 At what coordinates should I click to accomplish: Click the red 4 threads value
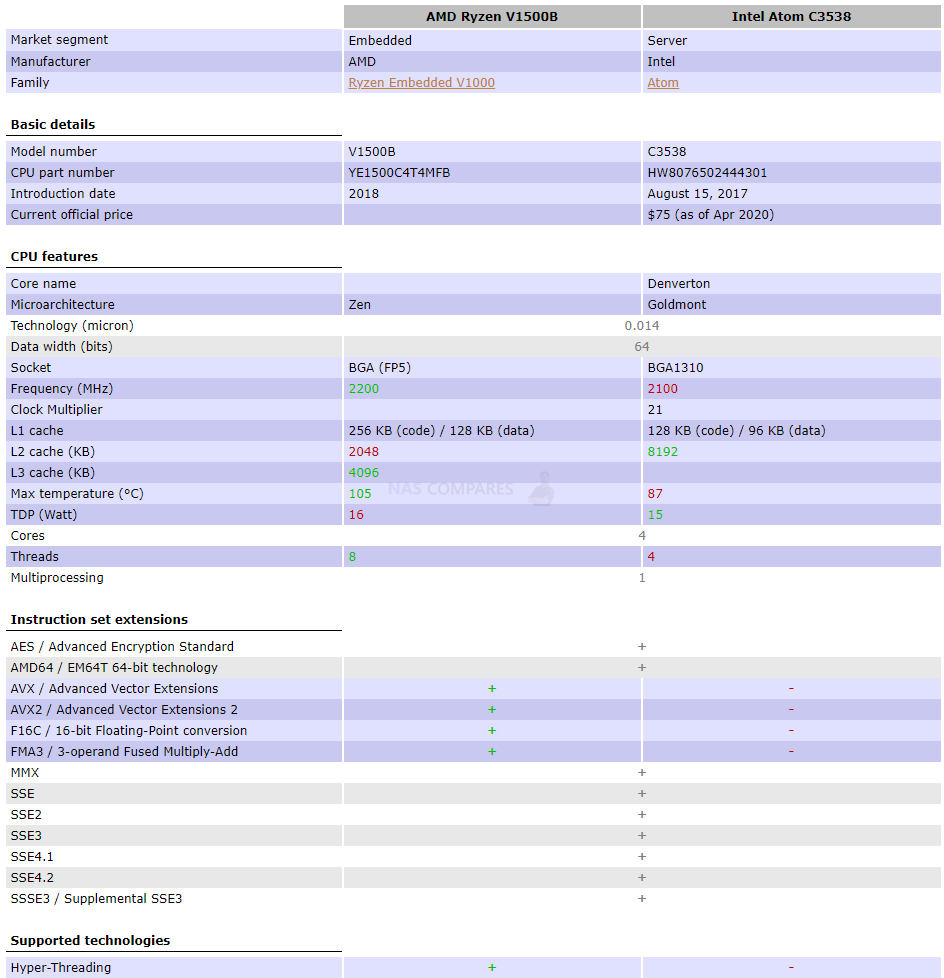(651, 556)
